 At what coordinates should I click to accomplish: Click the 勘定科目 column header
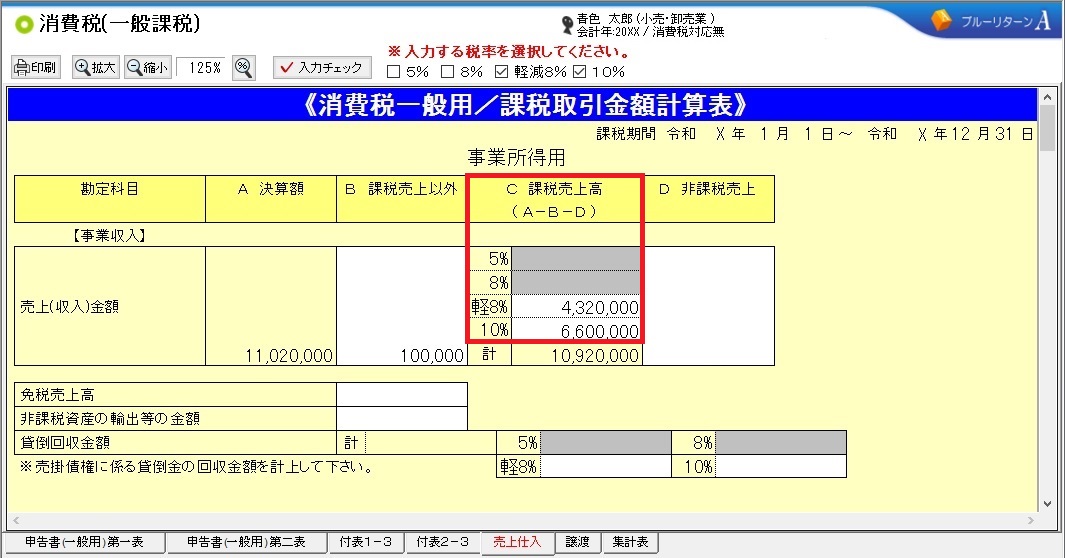tap(109, 199)
